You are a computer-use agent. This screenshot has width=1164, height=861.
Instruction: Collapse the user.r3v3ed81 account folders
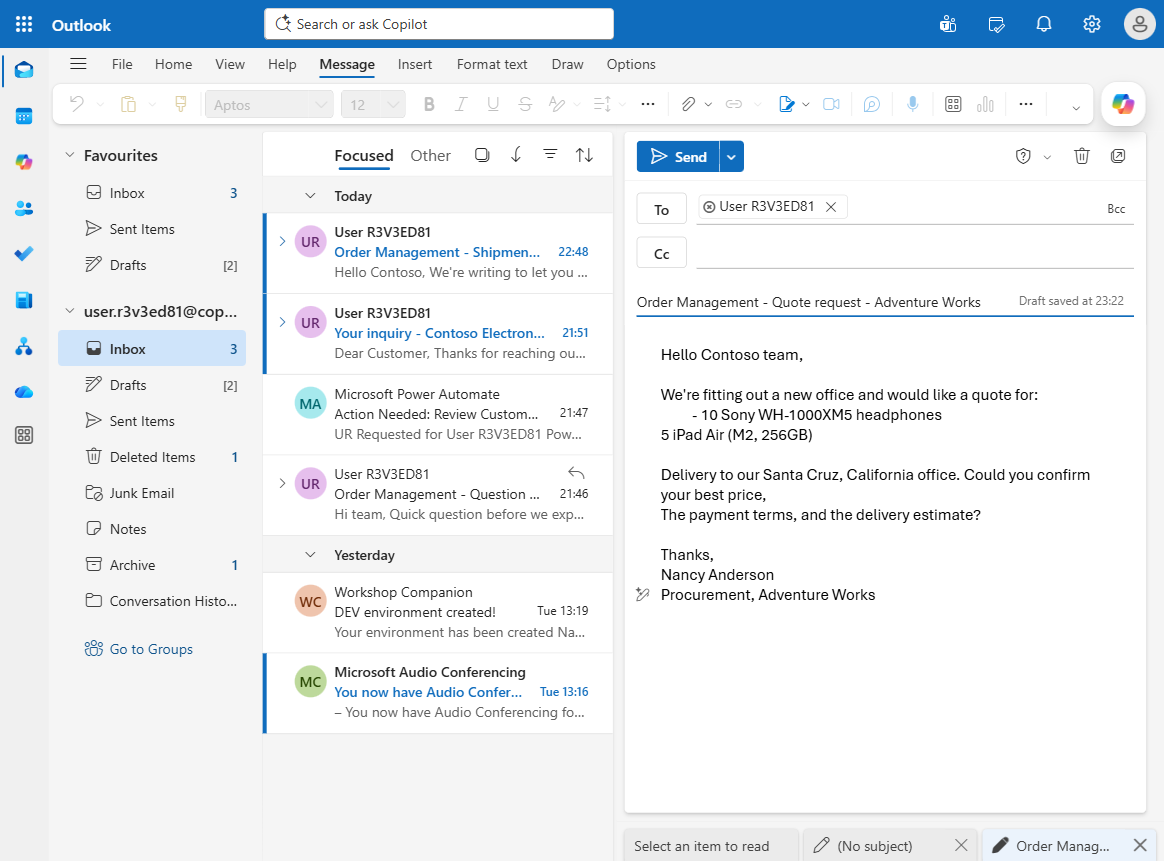point(70,311)
